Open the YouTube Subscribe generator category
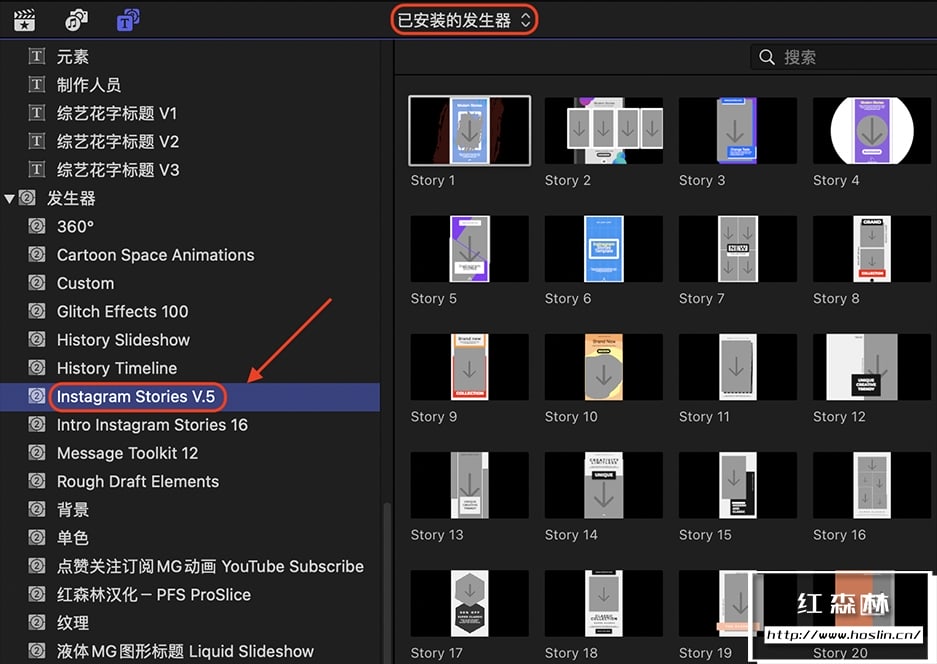Viewport: 937px width, 664px height. 210,566
